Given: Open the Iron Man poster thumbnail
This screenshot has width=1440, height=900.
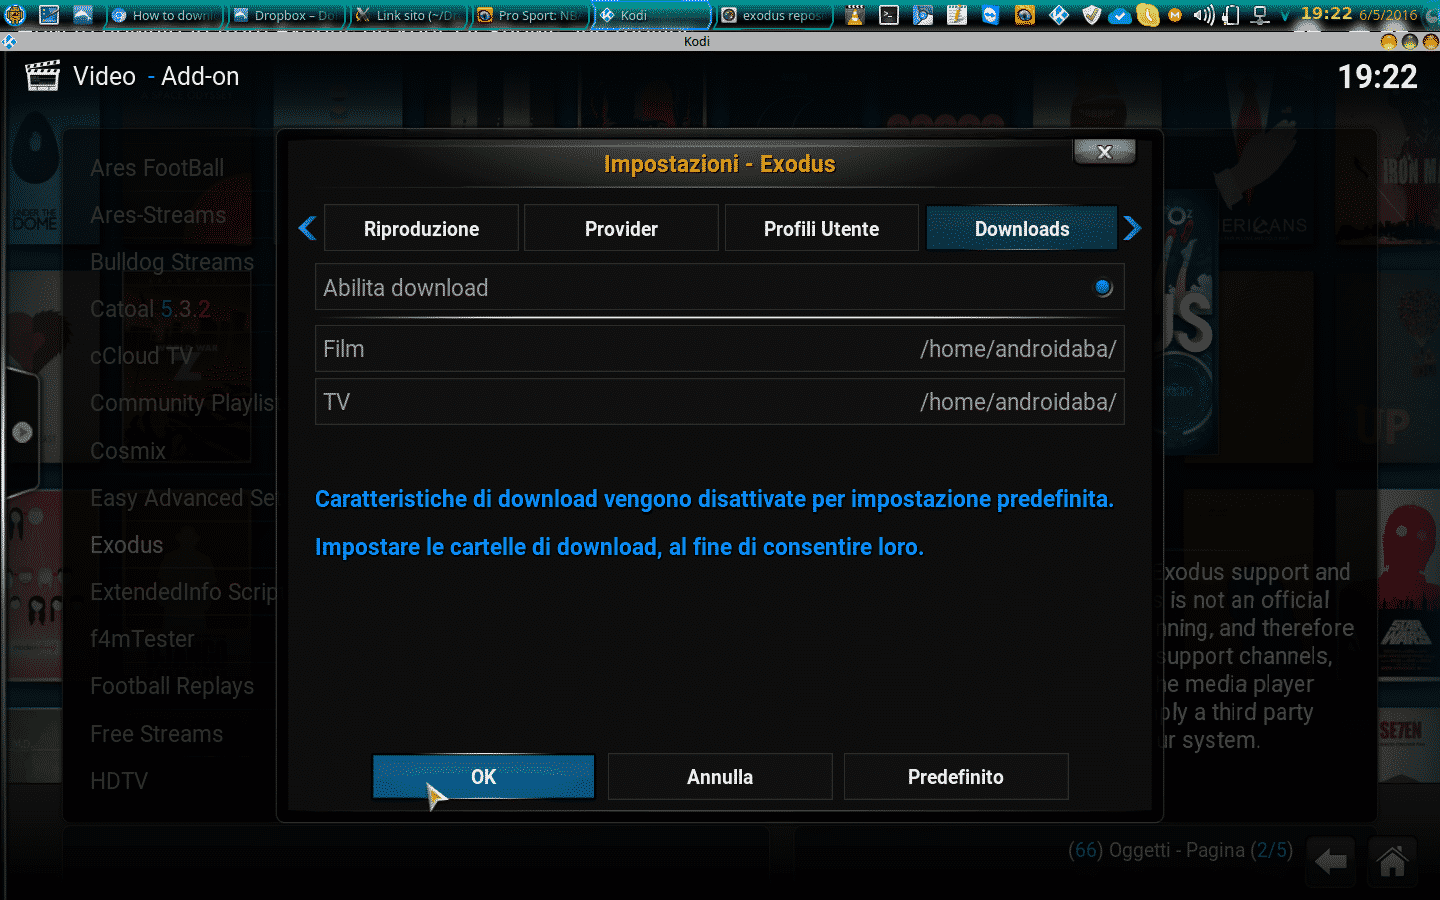Looking at the screenshot, I should (1408, 172).
